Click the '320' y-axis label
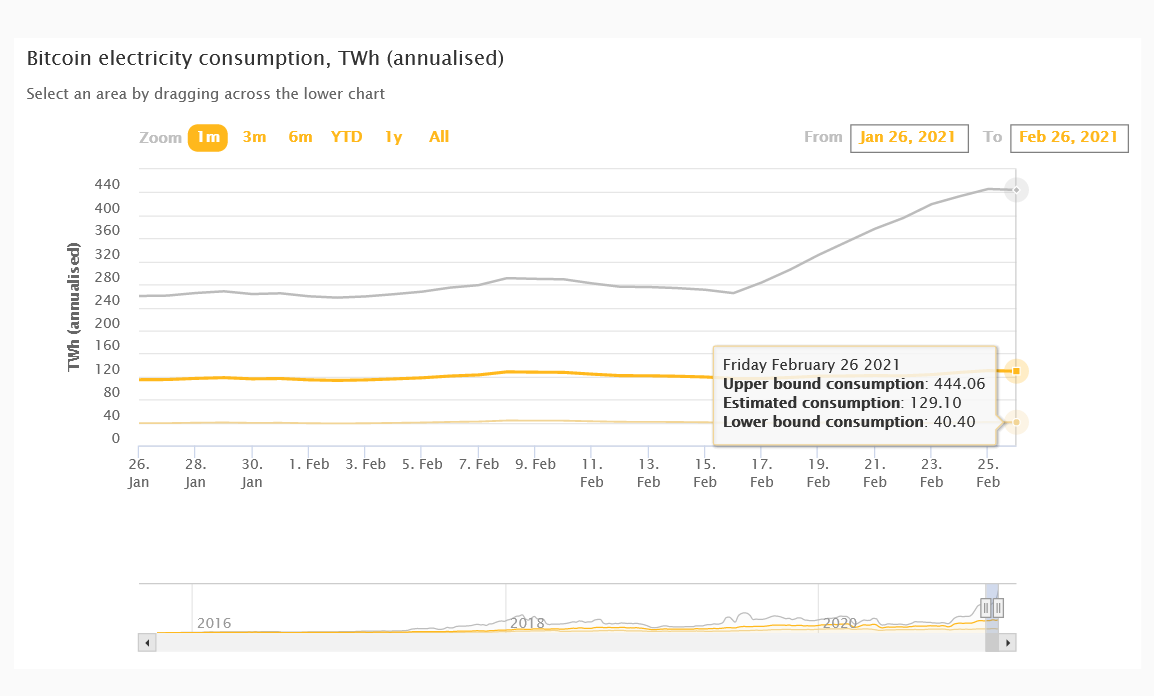This screenshot has height=696, width=1154. tap(107, 255)
